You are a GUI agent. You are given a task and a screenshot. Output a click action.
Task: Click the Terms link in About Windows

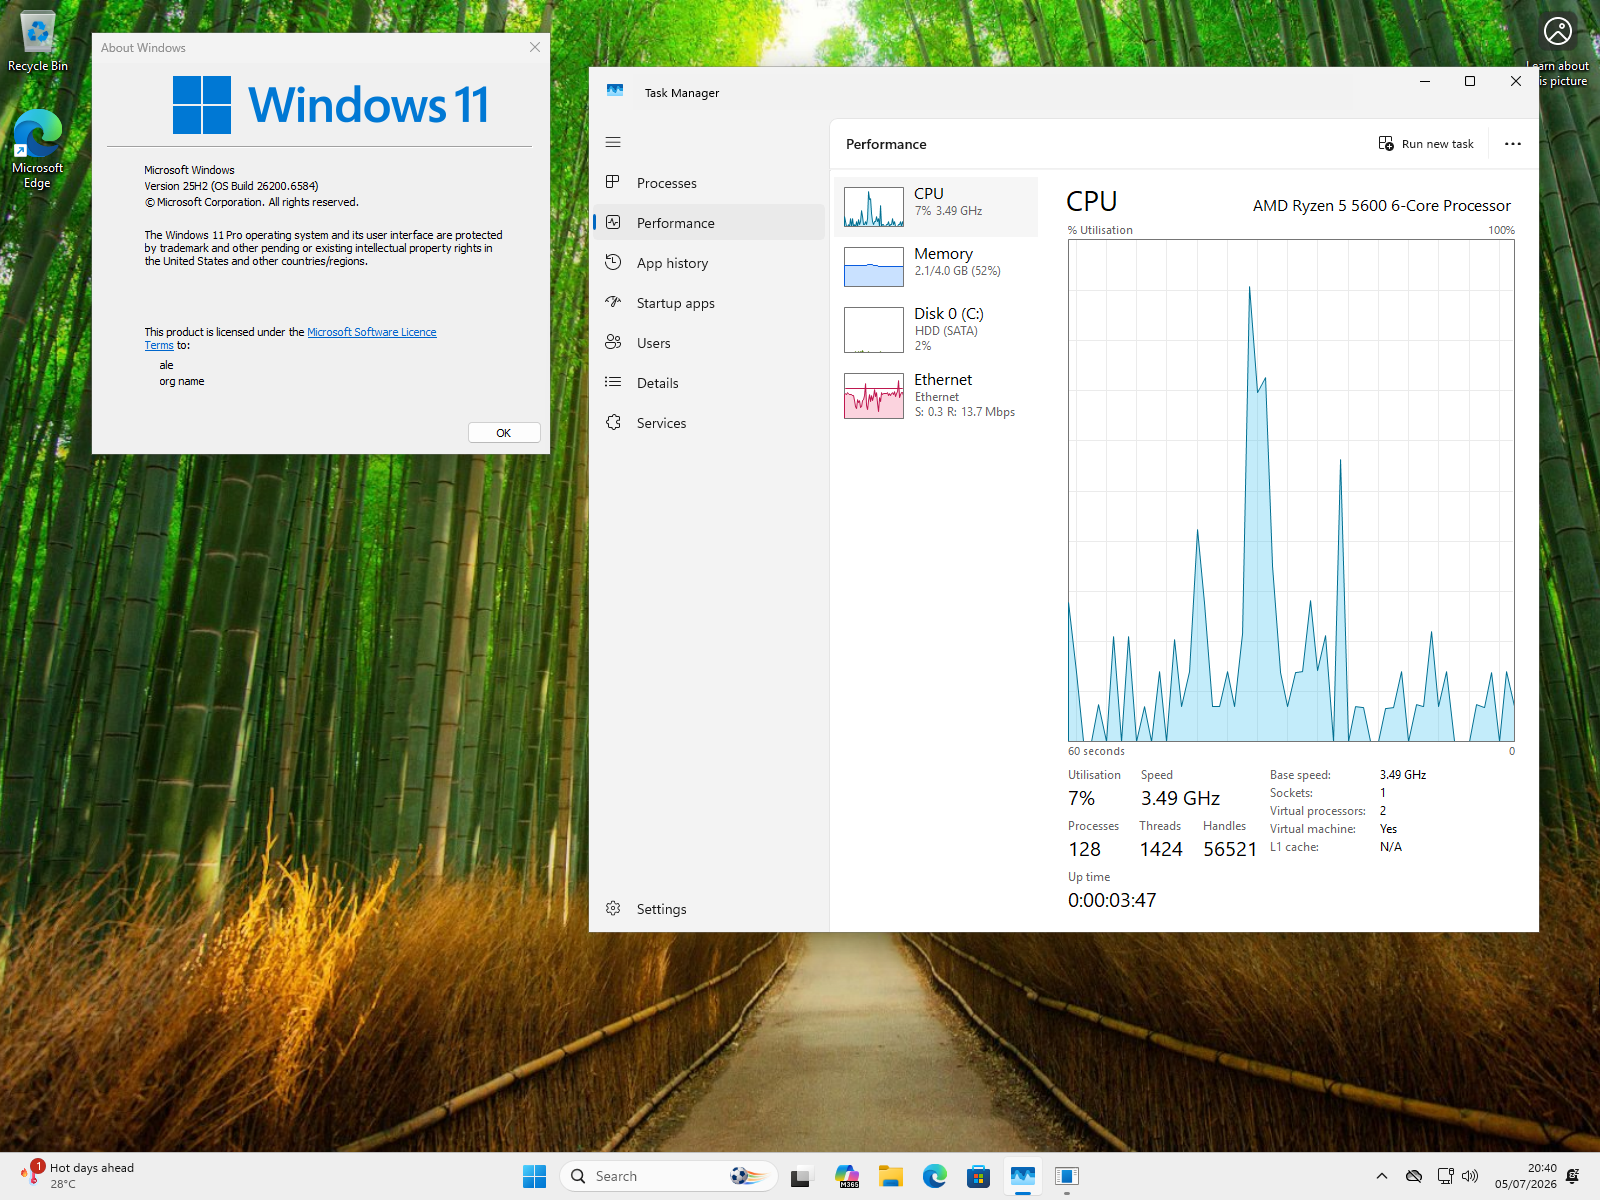click(159, 345)
